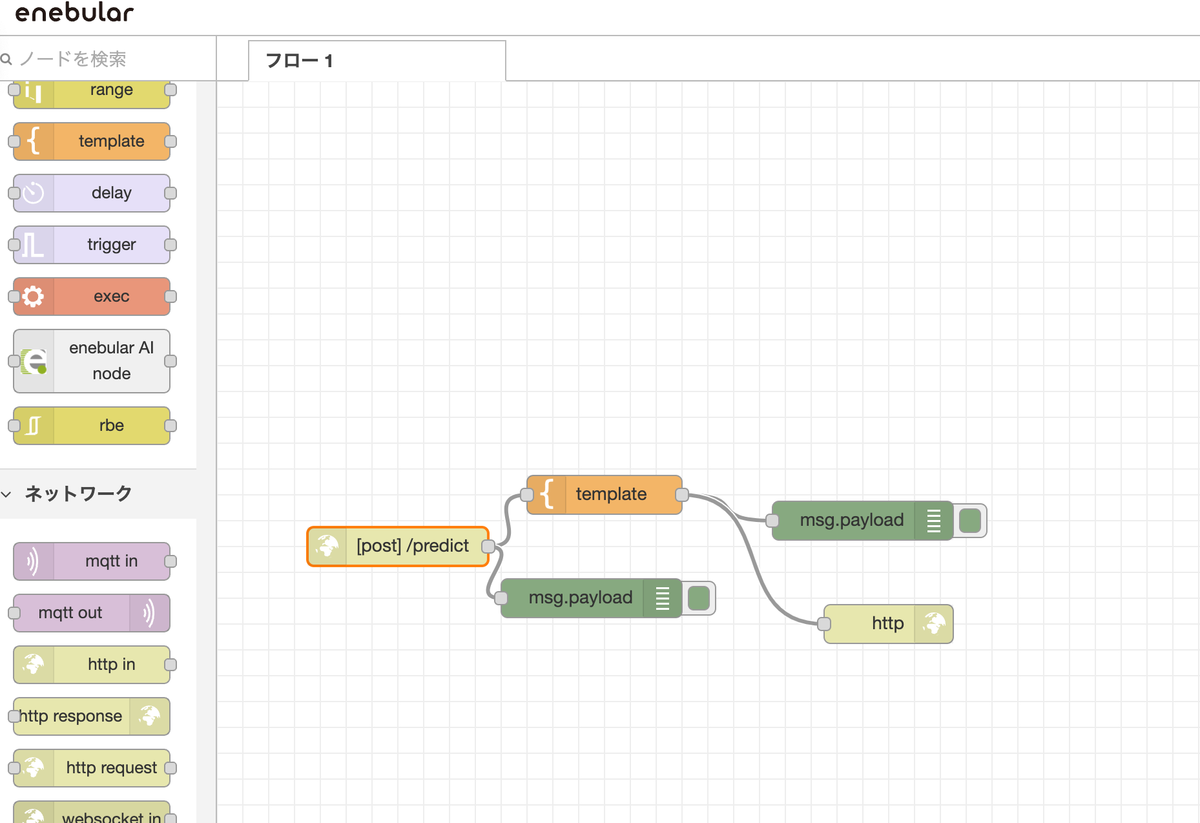Select the upper msg.payload debug node
The height and width of the screenshot is (823, 1200).
pyautogui.click(x=862, y=520)
